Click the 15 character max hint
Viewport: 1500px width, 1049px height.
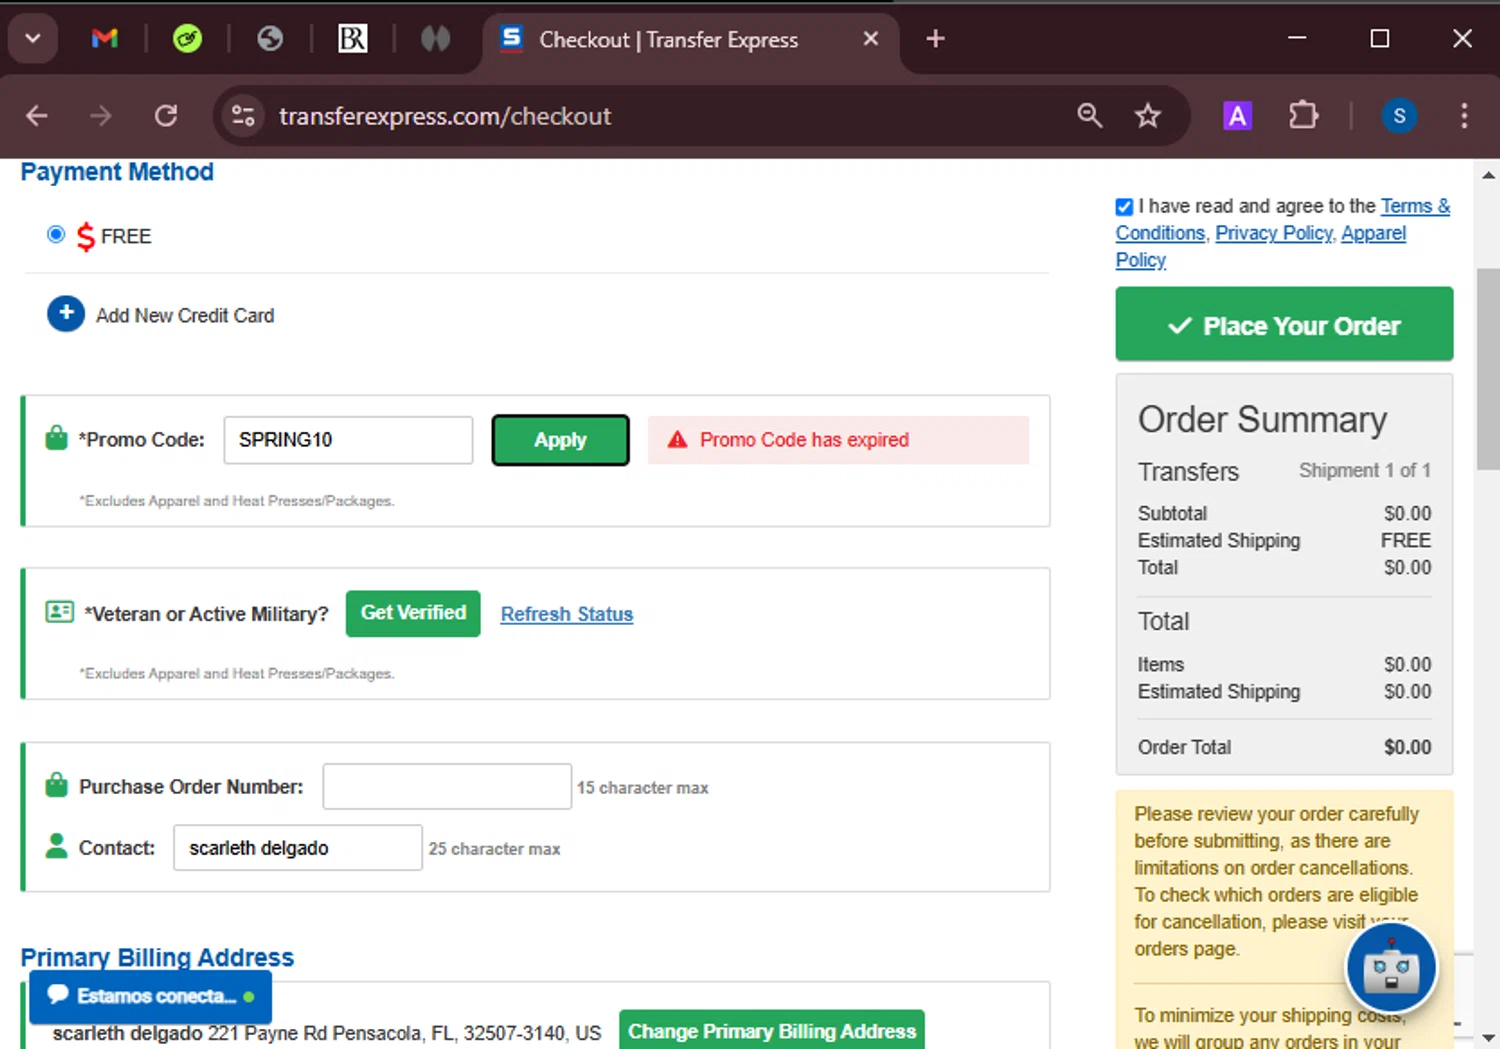click(x=643, y=788)
